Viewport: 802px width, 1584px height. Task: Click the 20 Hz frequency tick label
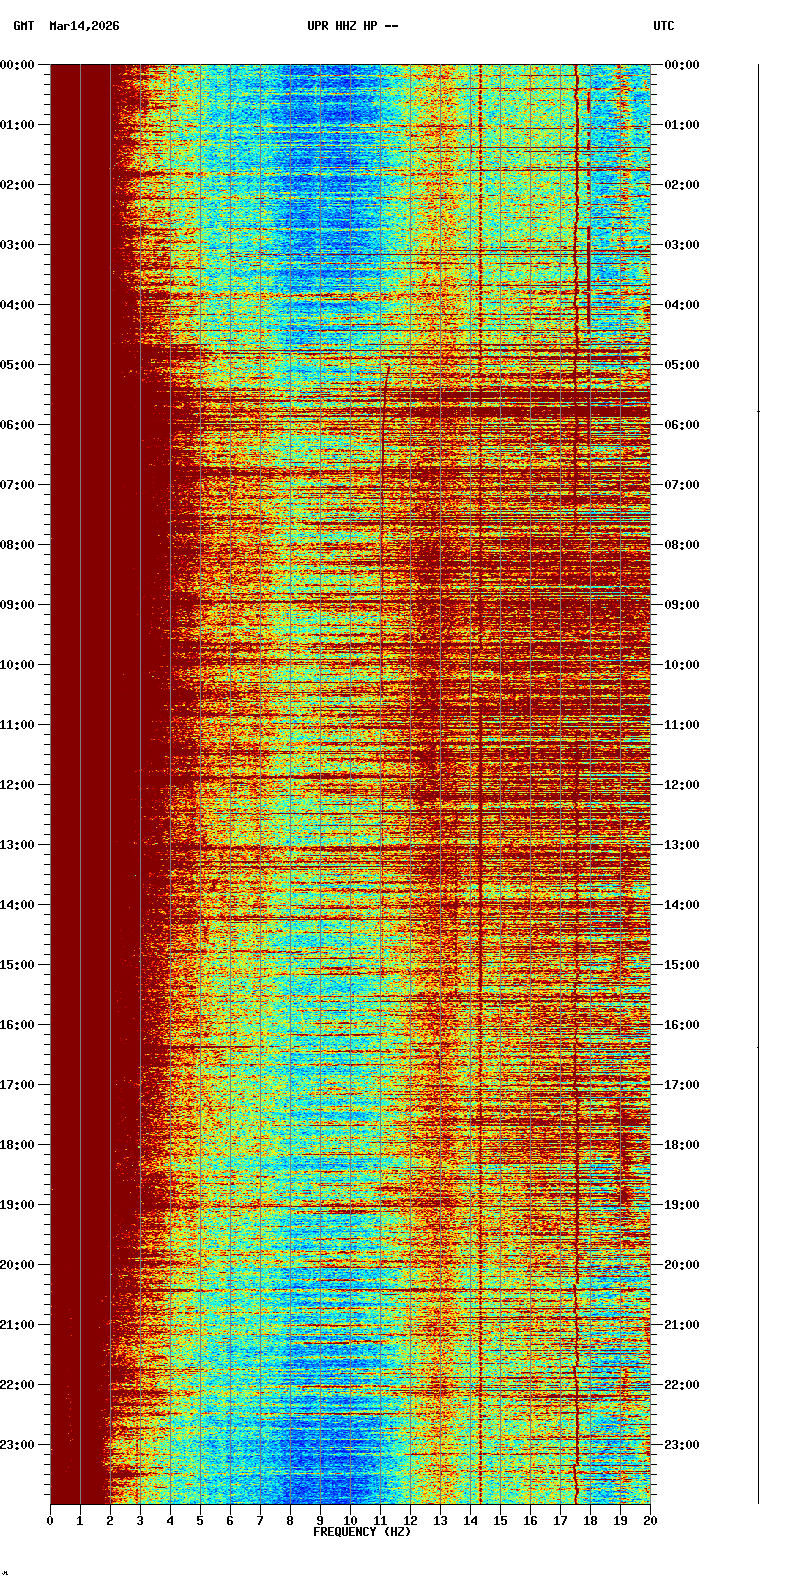click(650, 1521)
